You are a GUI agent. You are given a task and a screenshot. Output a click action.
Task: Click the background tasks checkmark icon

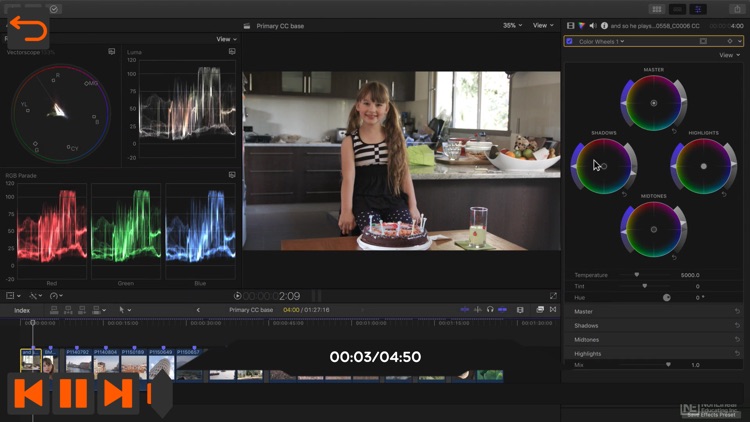(x=54, y=9)
